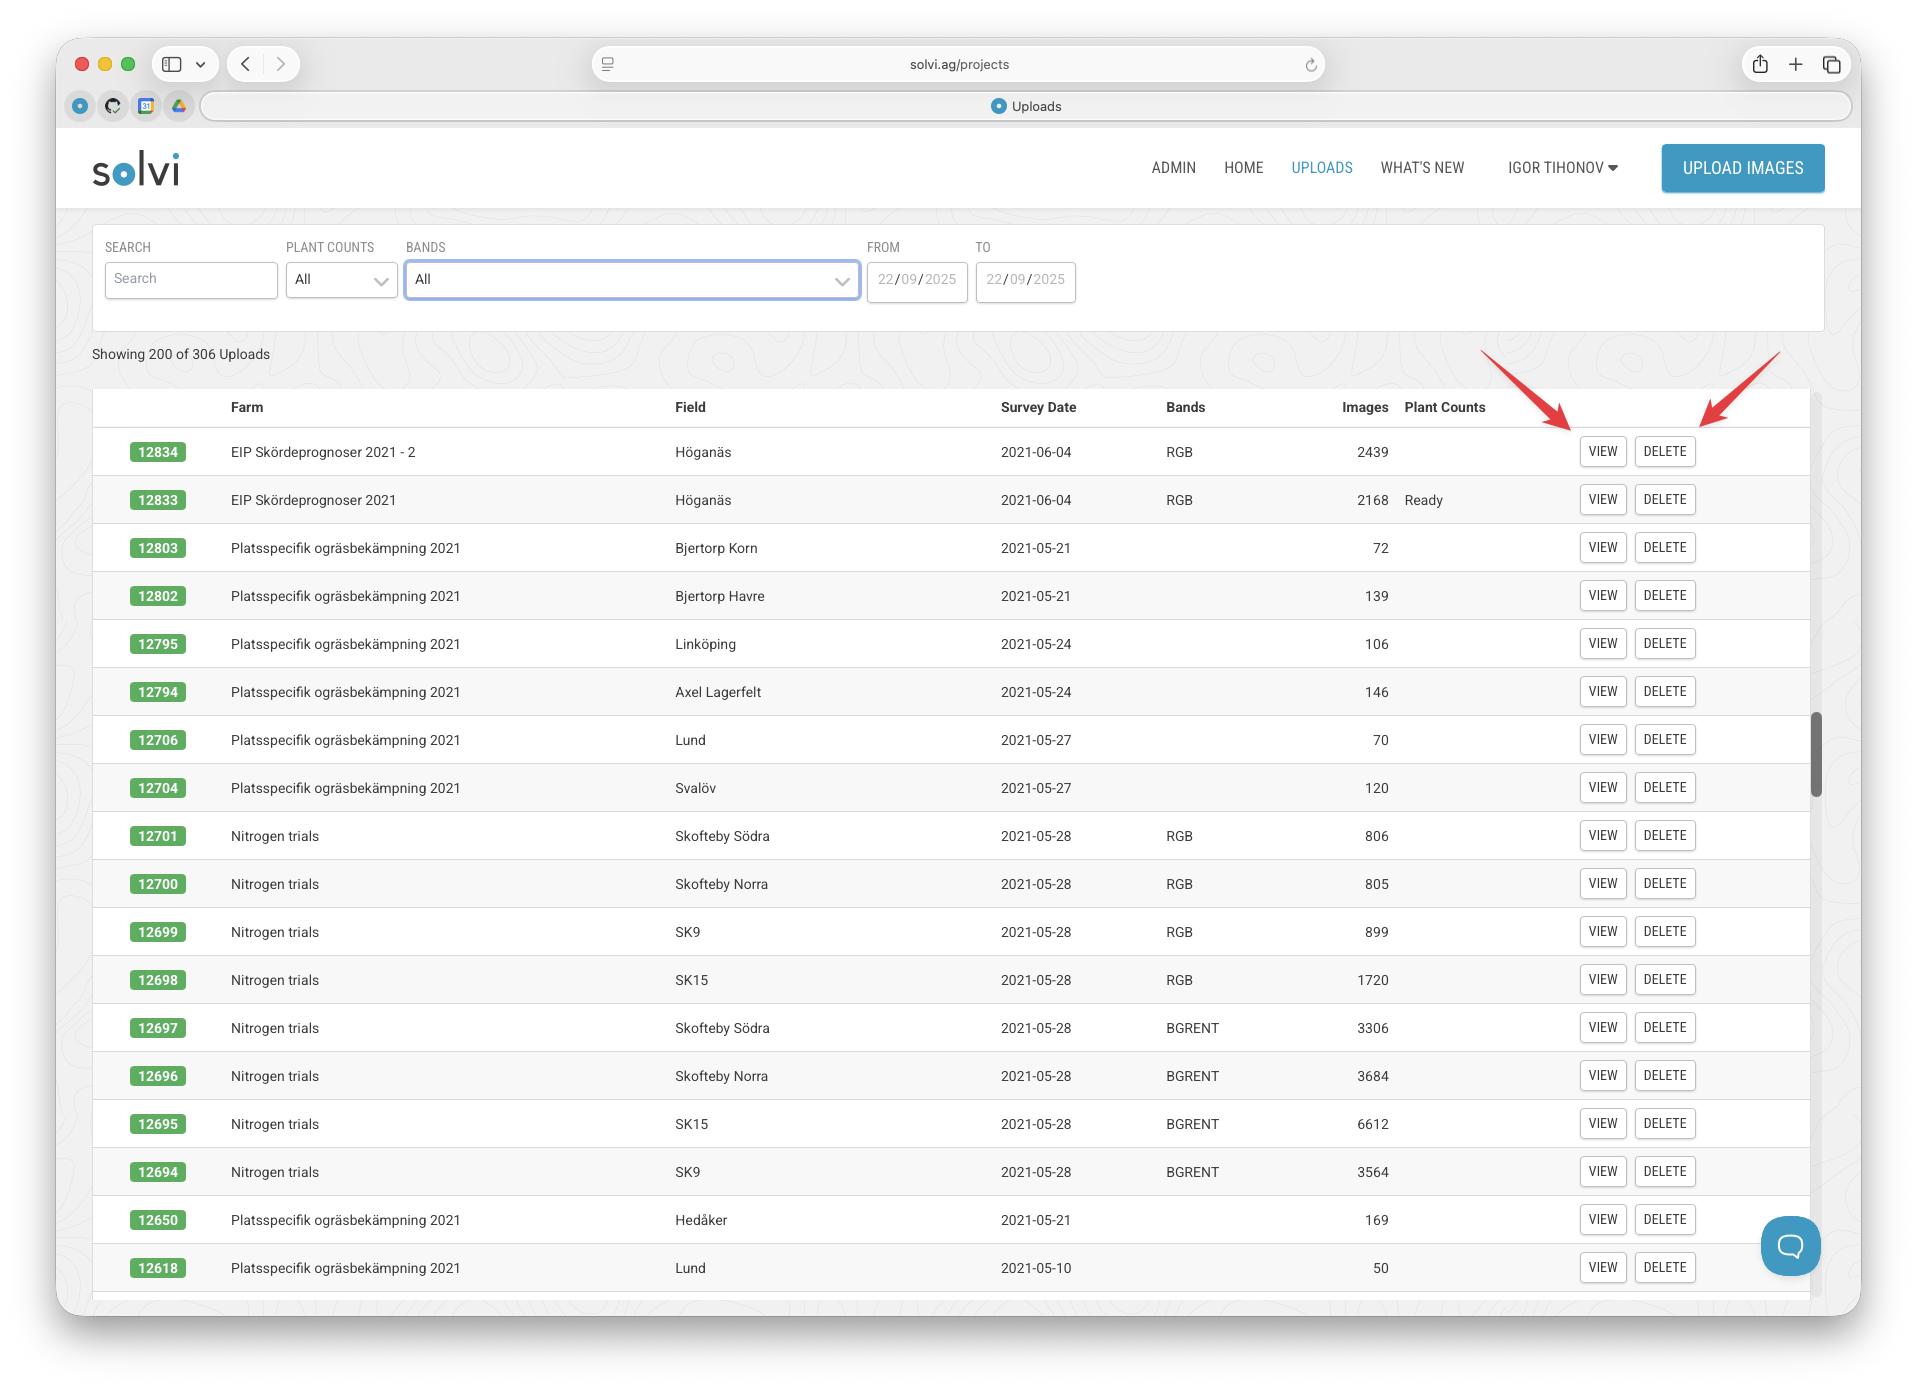The image size is (1917, 1390).
Task: Click the Bands column header
Action: [x=1185, y=407]
